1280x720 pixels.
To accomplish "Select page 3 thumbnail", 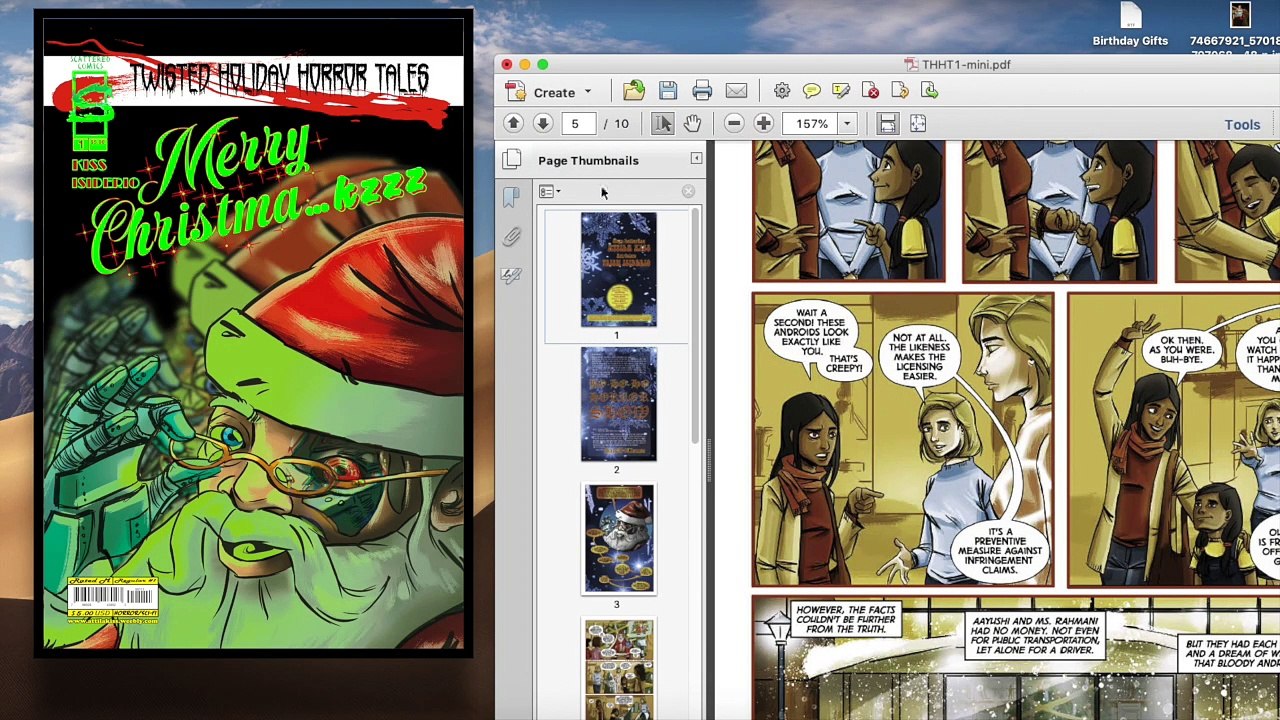I will coord(619,539).
